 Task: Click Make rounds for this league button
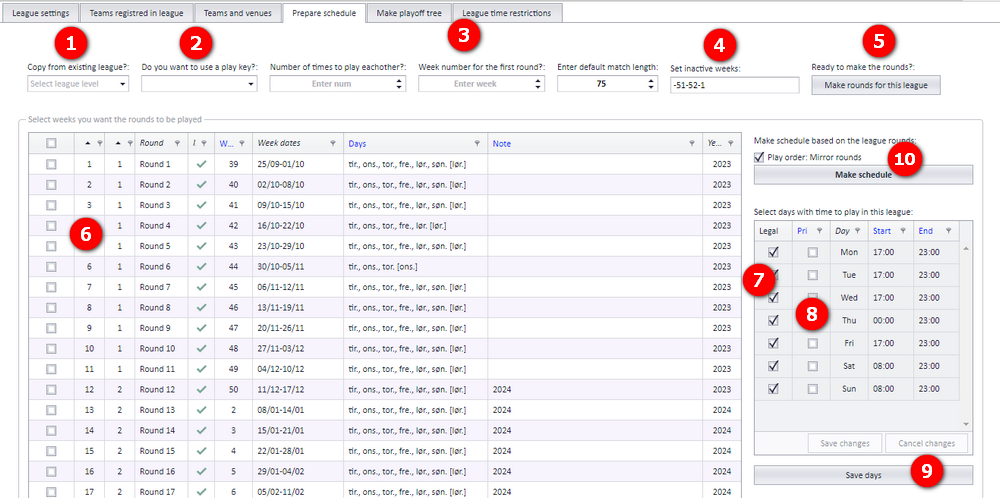(876, 85)
